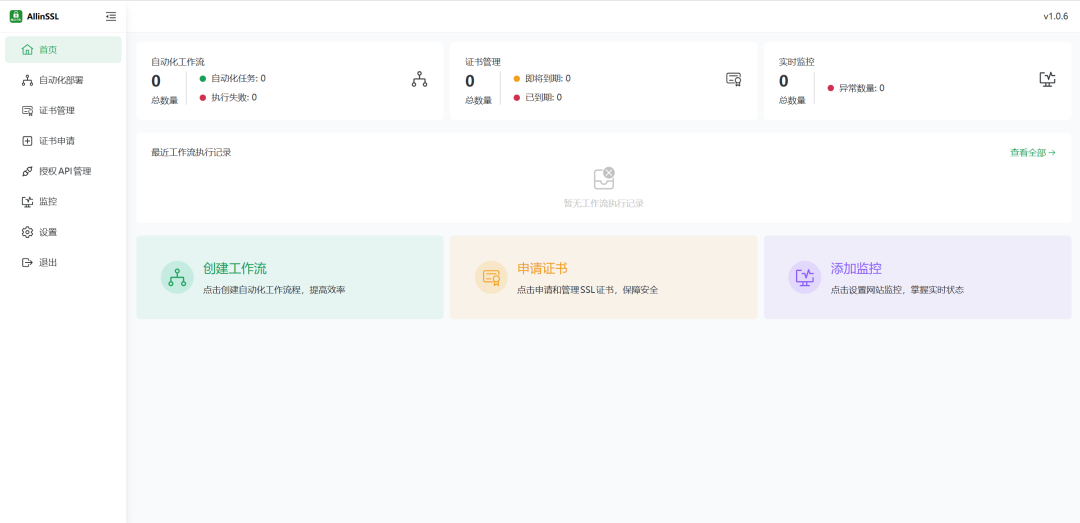Click the AllinSSL brand name

[43, 17]
